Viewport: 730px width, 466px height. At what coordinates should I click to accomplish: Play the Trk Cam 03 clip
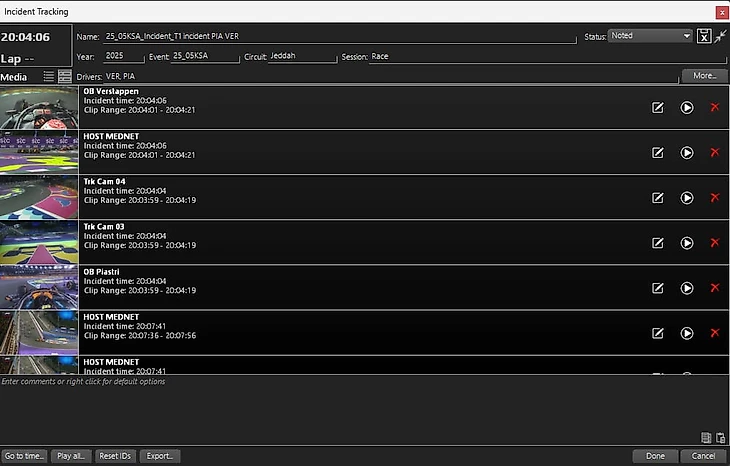pyautogui.click(x=687, y=243)
